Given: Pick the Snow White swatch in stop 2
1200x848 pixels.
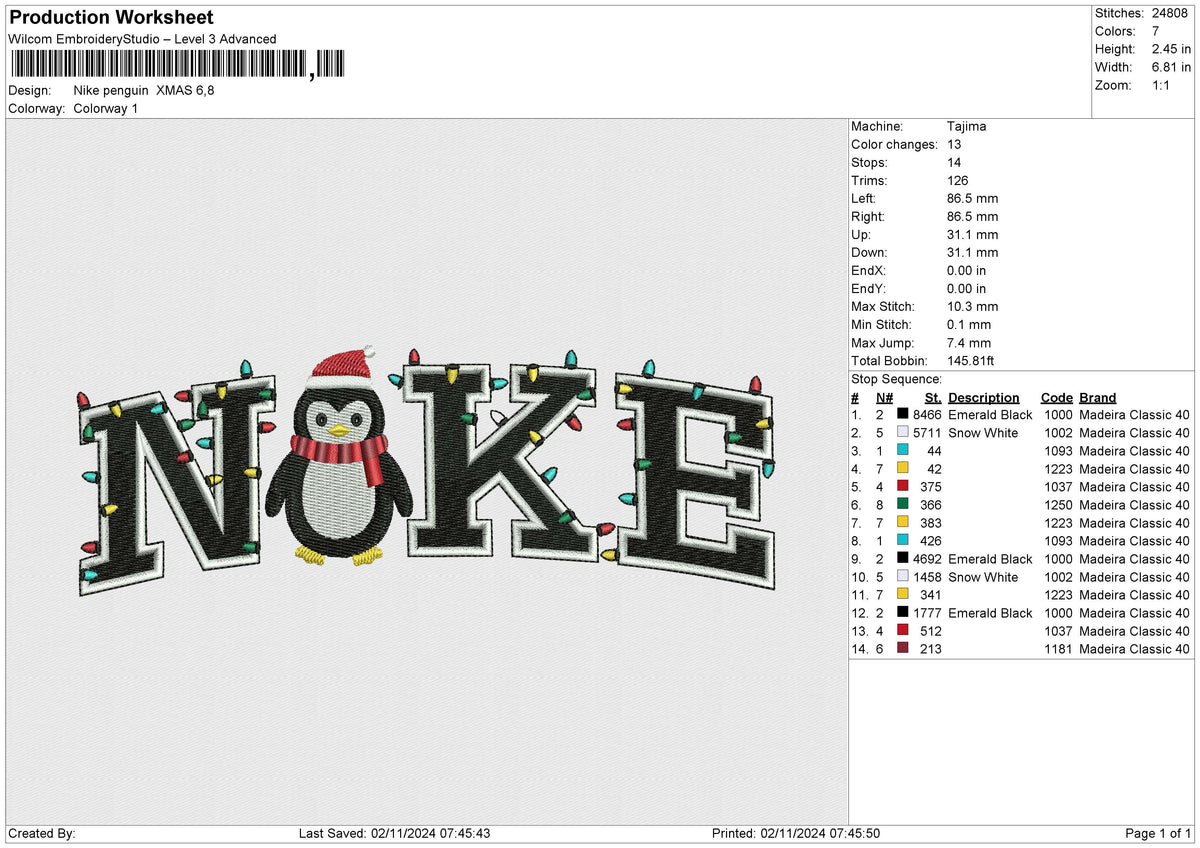Looking at the screenshot, I should (903, 433).
